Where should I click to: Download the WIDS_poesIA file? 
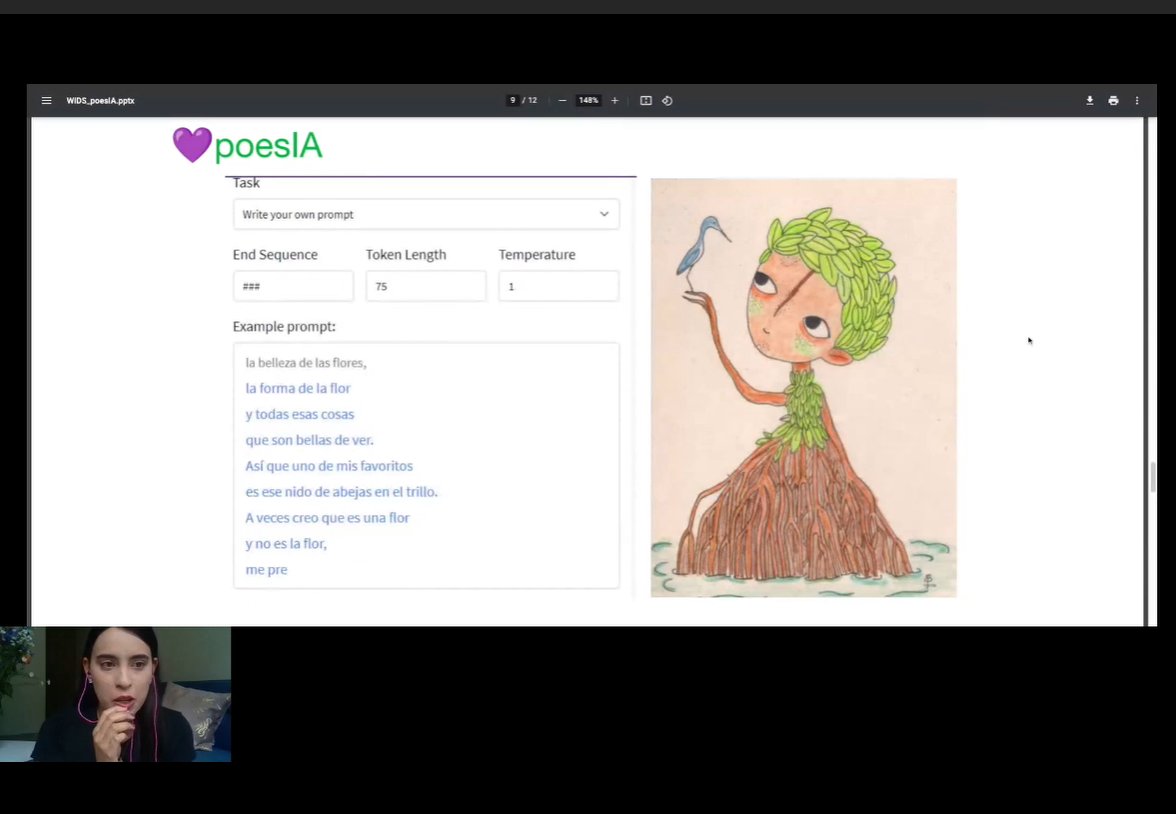click(1090, 101)
